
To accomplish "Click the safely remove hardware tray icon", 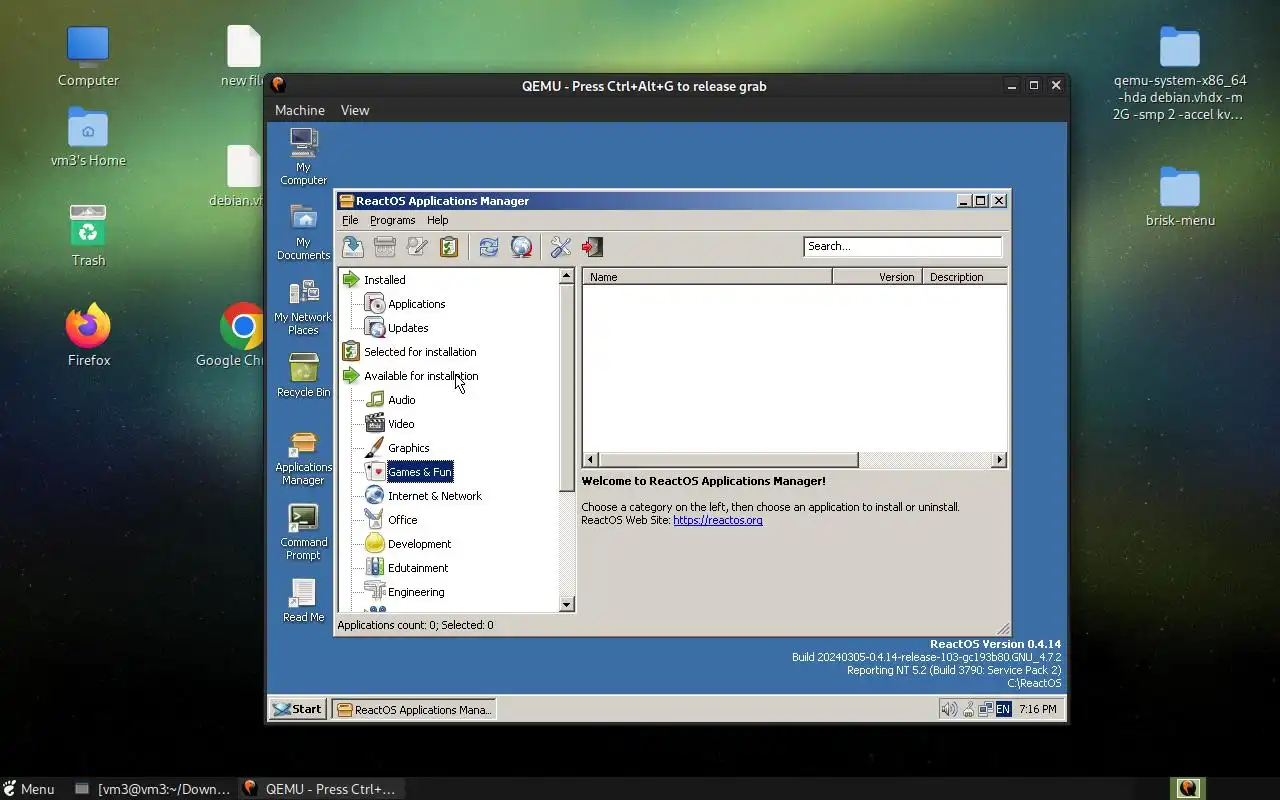I will tap(968, 709).
